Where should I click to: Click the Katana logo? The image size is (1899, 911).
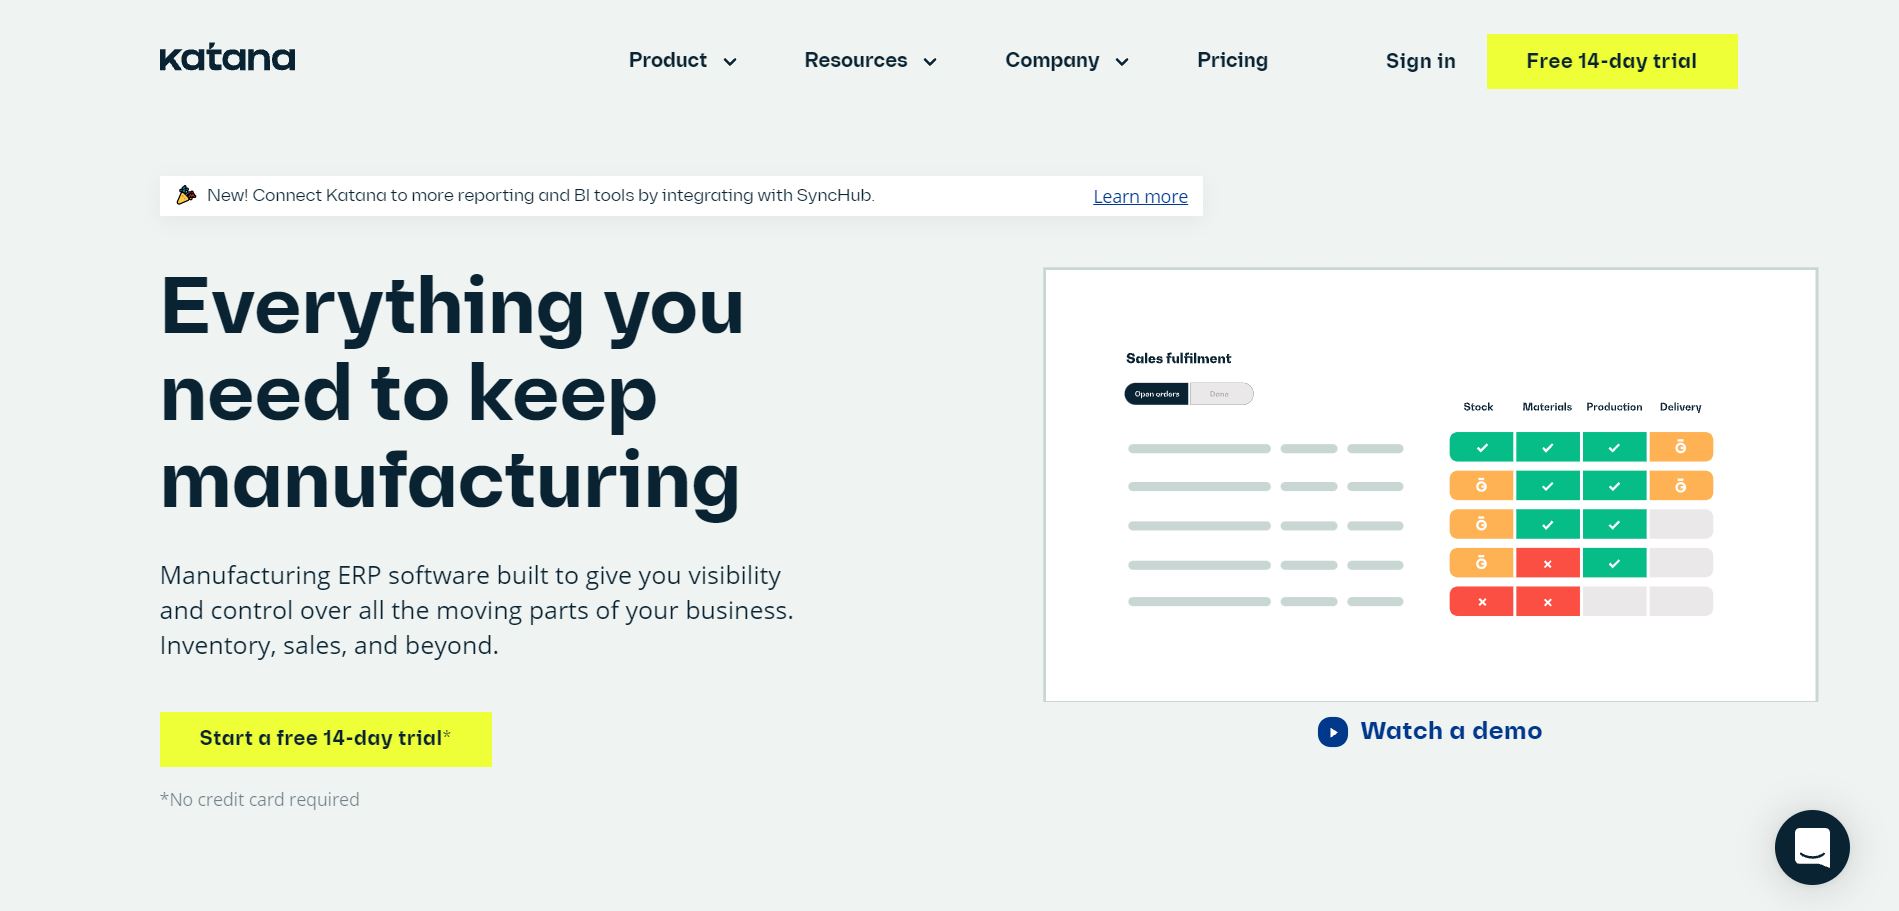227,57
